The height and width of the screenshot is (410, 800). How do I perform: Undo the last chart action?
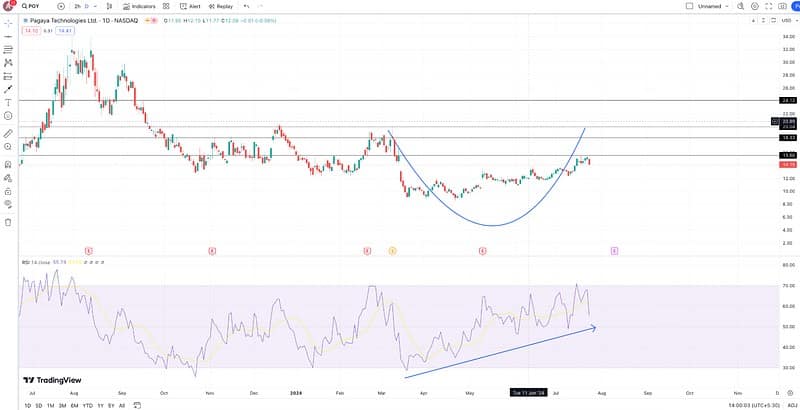pos(245,6)
